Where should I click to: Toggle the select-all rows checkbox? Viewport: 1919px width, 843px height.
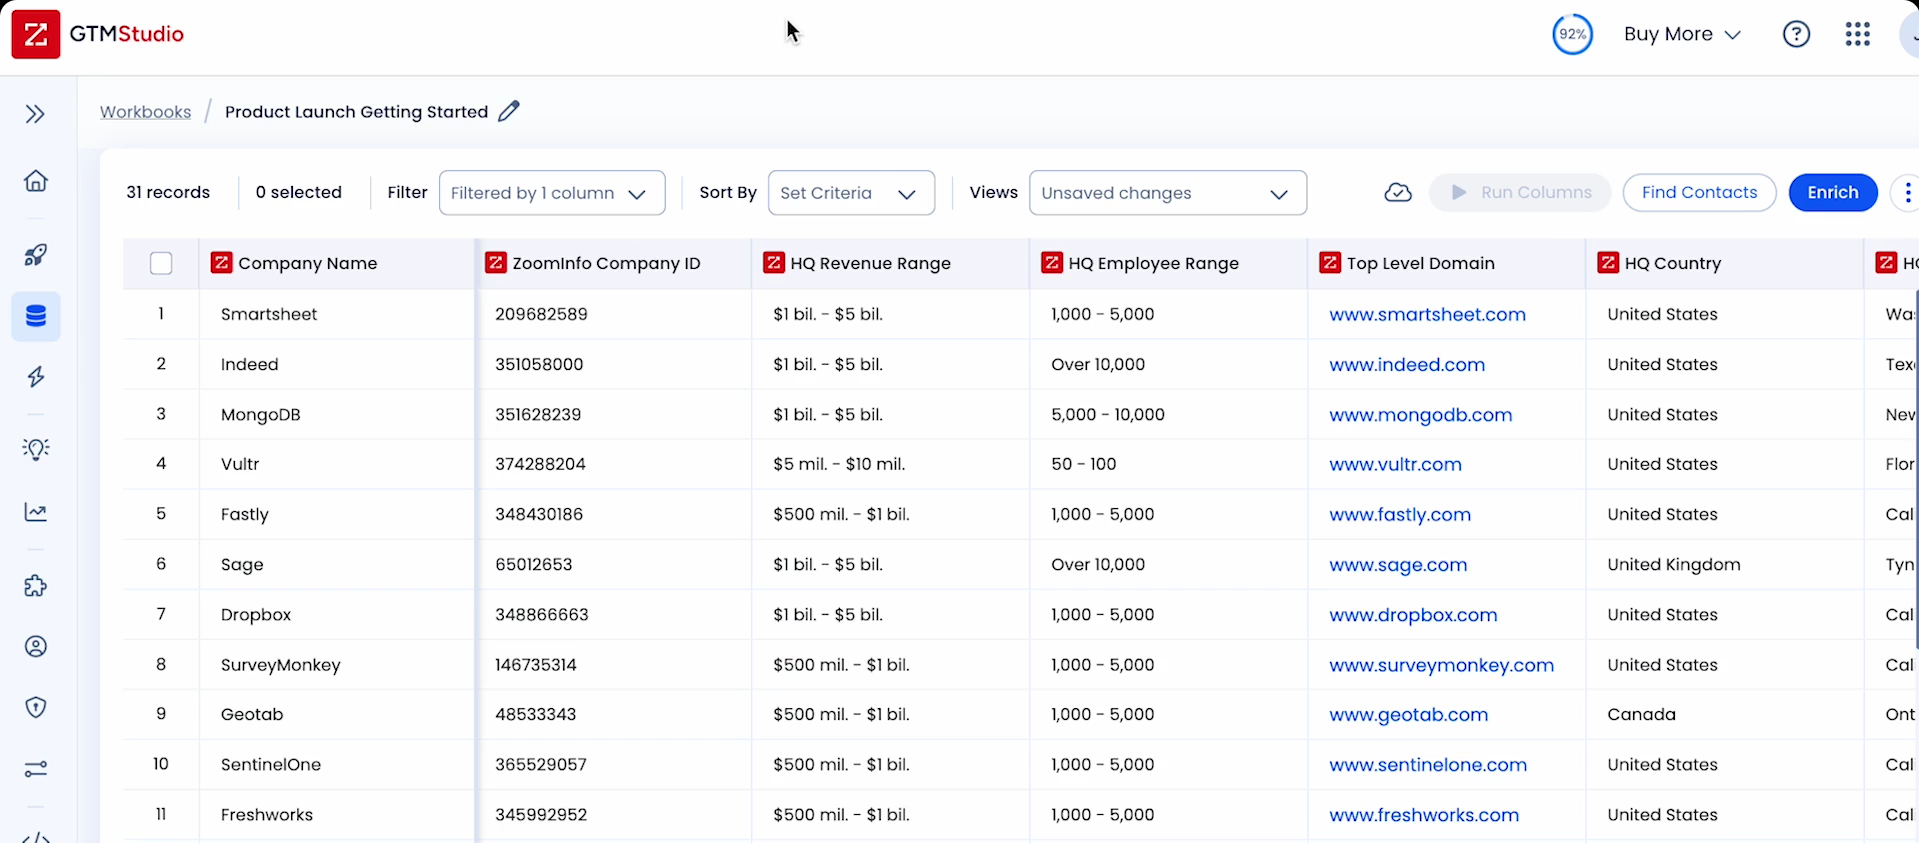pos(161,263)
